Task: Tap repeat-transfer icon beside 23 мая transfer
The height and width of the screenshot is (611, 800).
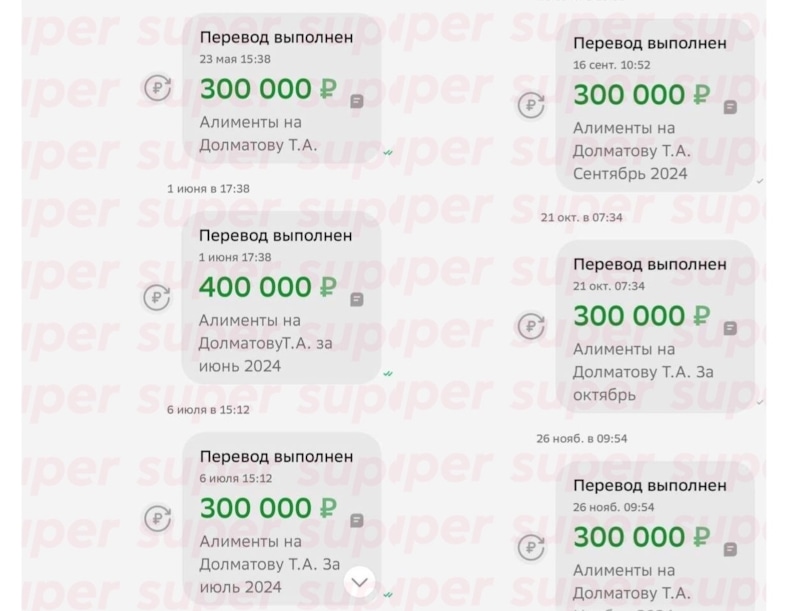Action: (x=157, y=88)
